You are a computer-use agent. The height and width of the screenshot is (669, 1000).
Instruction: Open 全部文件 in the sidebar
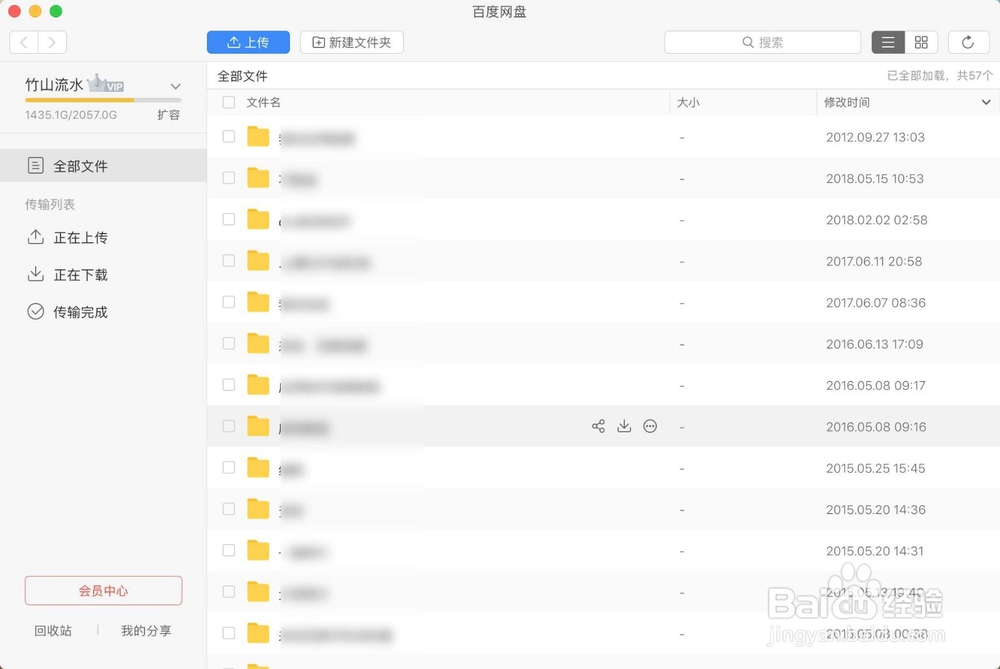click(103, 166)
